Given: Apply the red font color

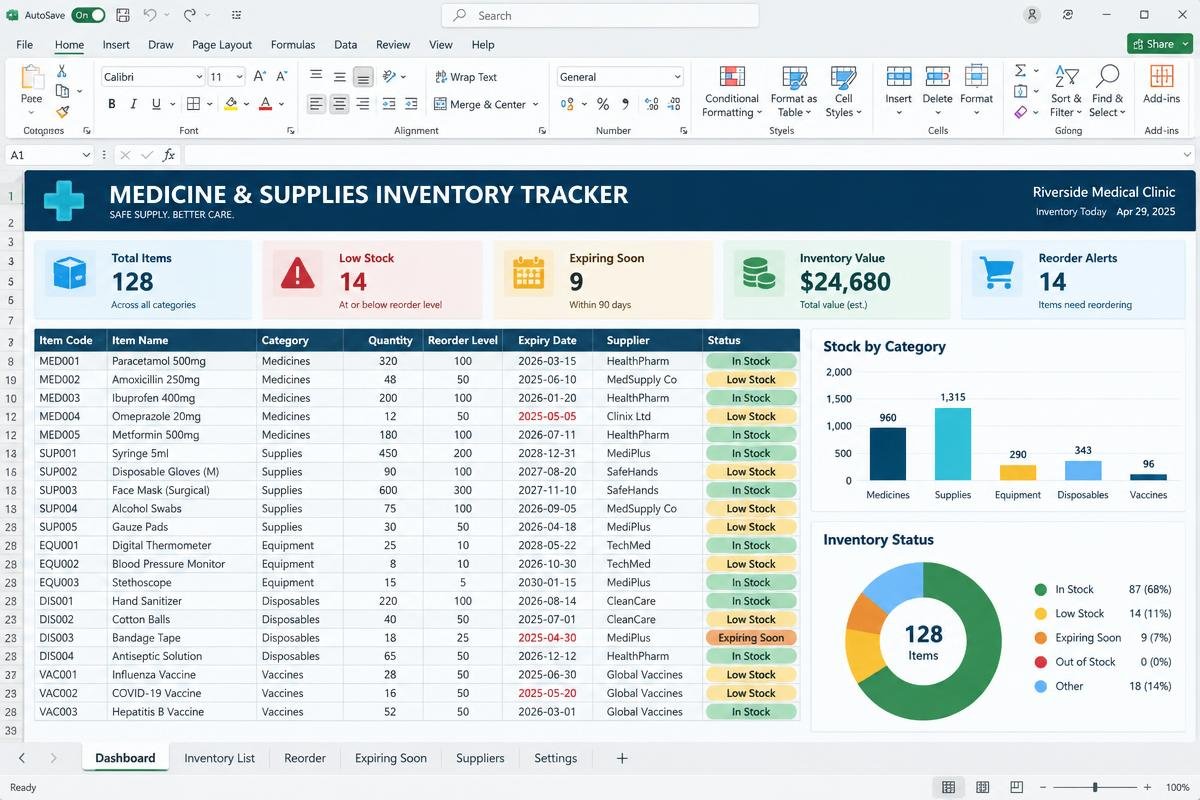Looking at the screenshot, I should (x=265, y=104).
